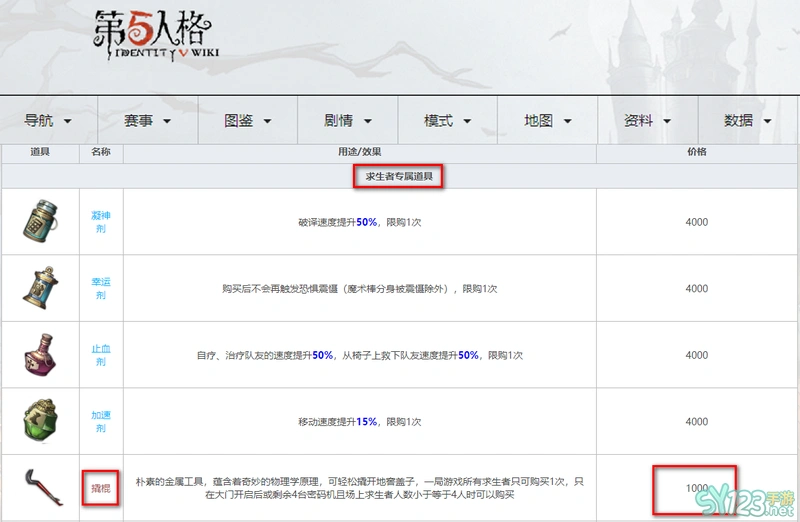The image size is (800, 522).
Task: Open the 图鉴 dropdown menu
Action: [x=248, y=121]
